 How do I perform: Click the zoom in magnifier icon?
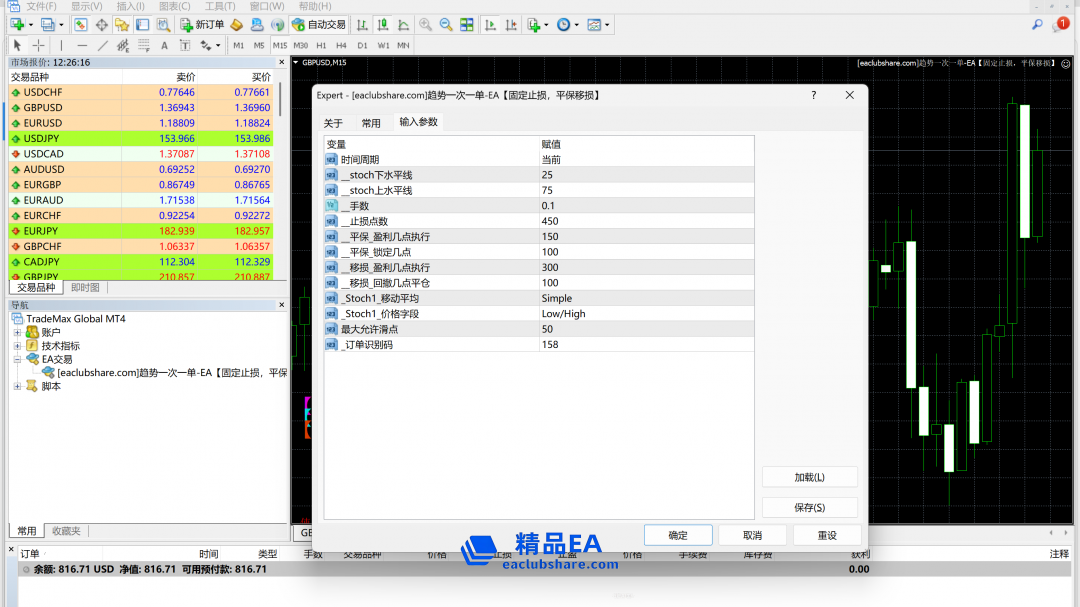[425, 24]
